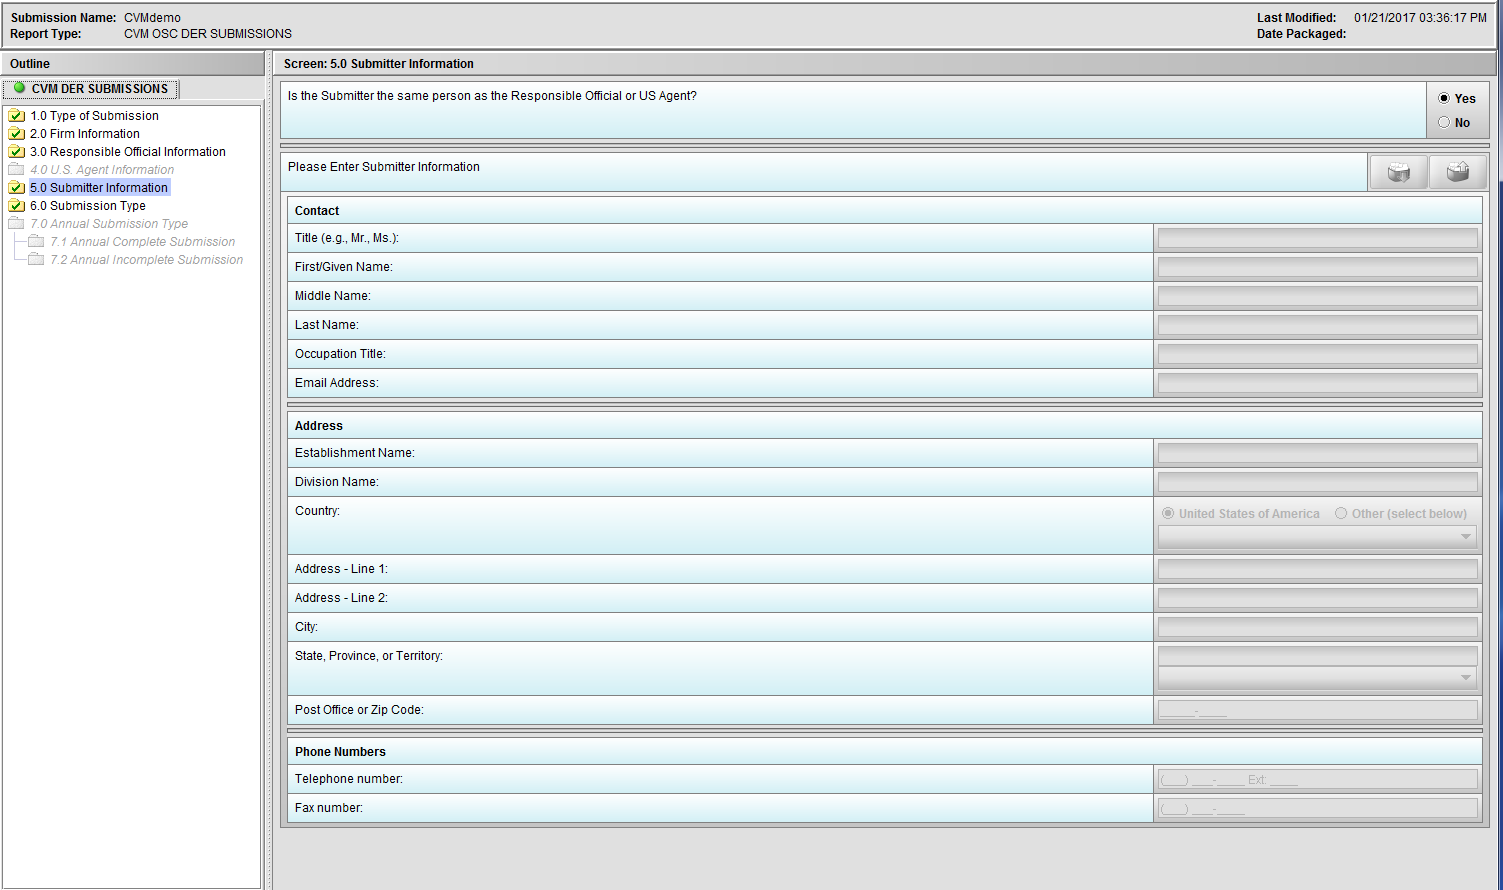
Task: Click the "Outline" panel header
Action: 30,64
